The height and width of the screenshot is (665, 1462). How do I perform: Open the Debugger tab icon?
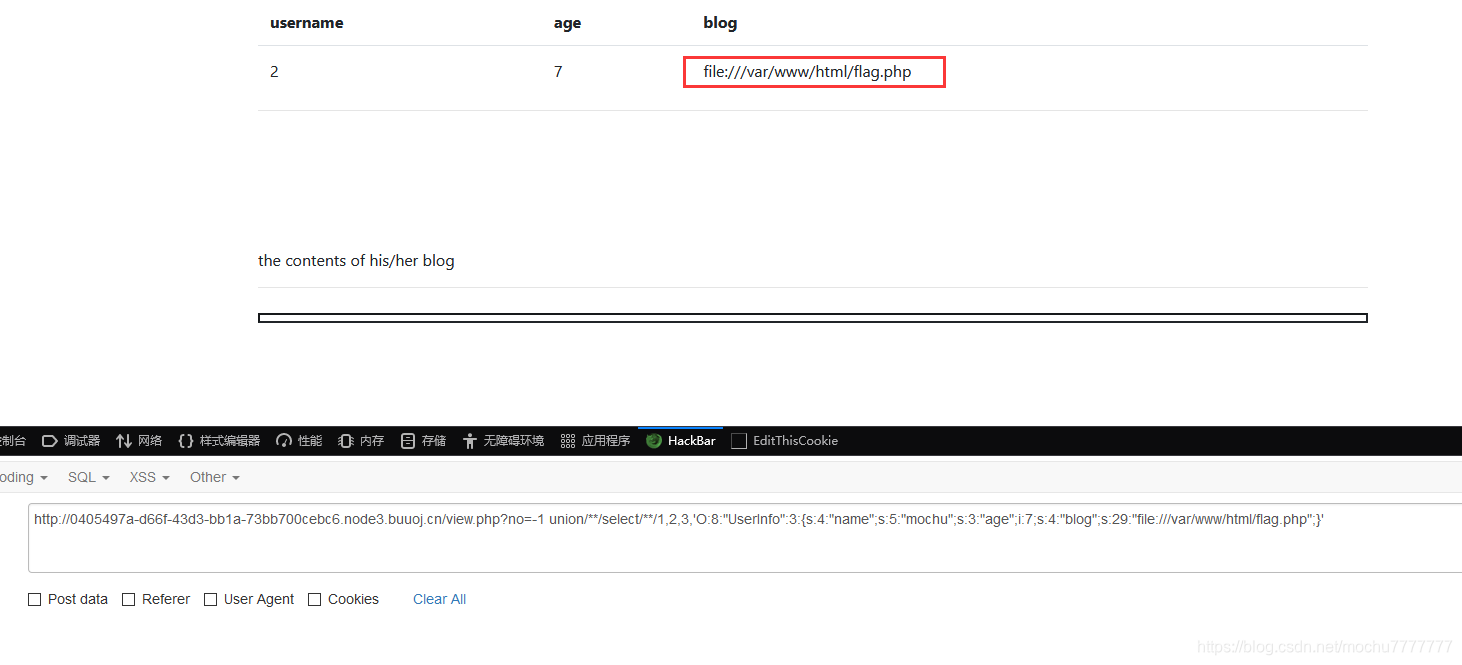click(50, 441)
